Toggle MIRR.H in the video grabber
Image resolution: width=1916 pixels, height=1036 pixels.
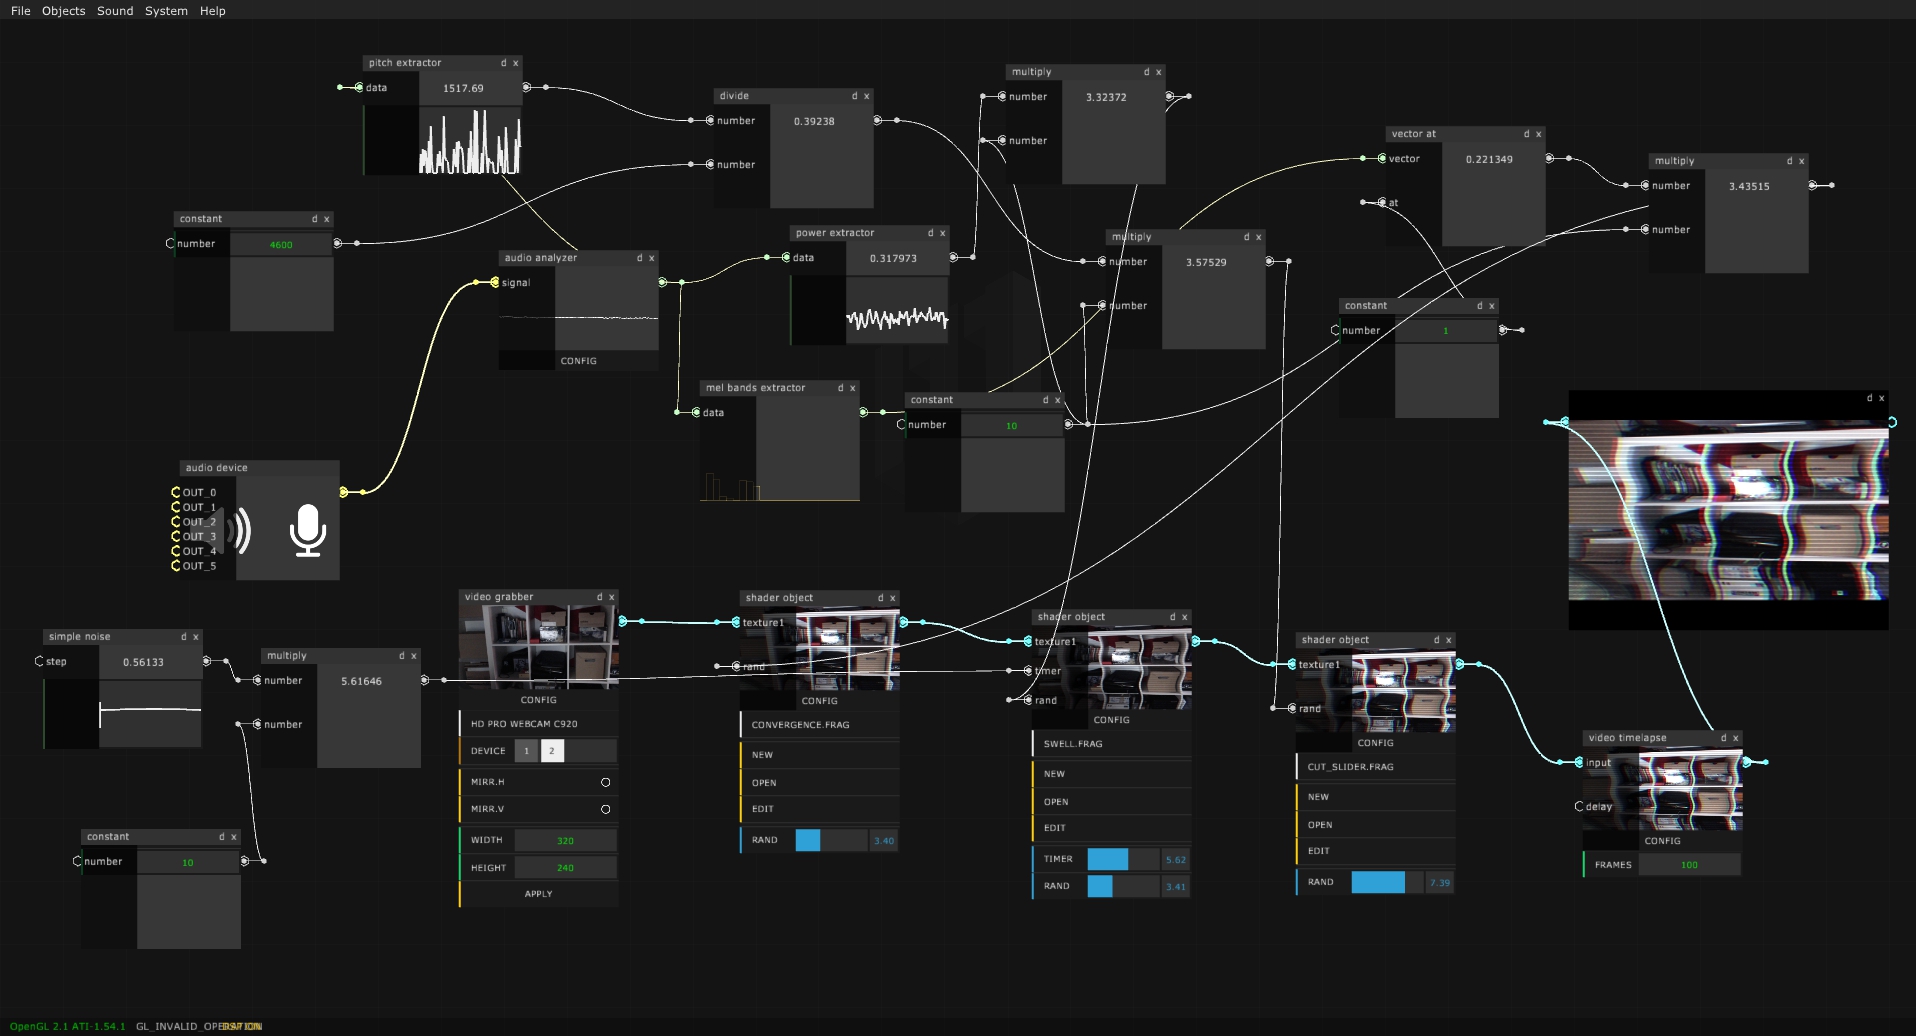[606, 782]
